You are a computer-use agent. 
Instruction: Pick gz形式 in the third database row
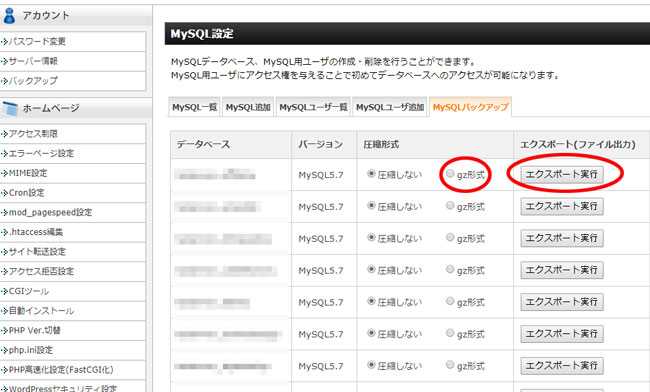450,237
